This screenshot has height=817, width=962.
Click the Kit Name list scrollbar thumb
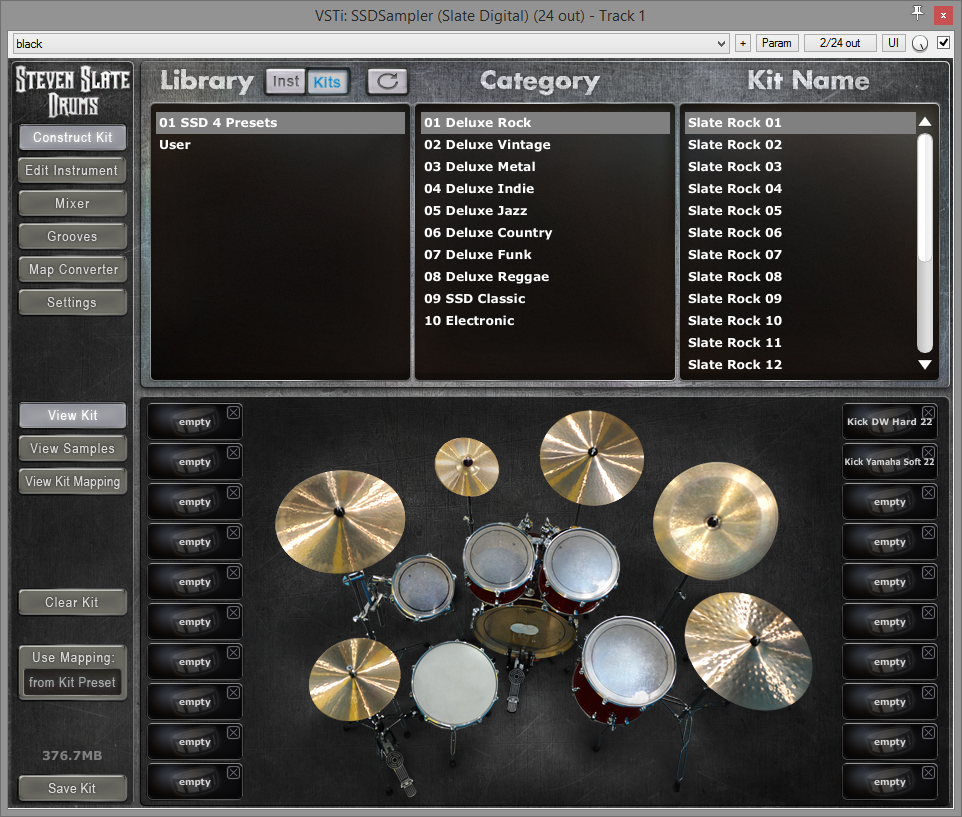pyautogui.click(x=925, y=198)
